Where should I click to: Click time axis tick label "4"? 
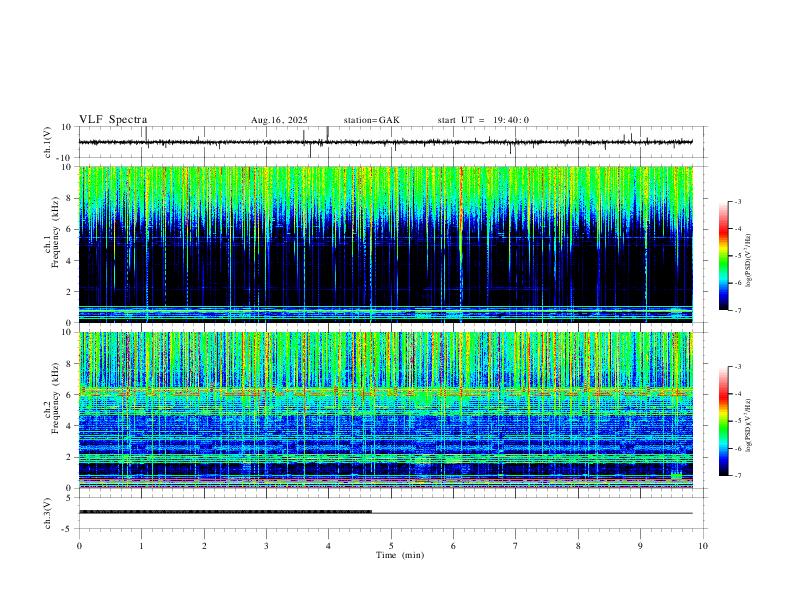pos(329,546)
